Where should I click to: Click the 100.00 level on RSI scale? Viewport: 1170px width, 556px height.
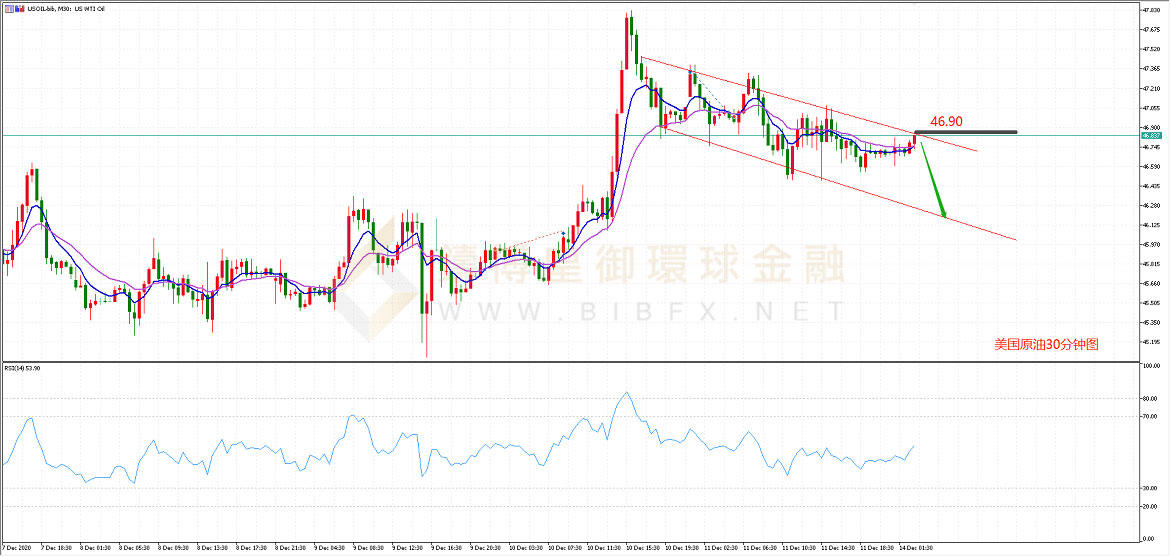coord(1150,366)
